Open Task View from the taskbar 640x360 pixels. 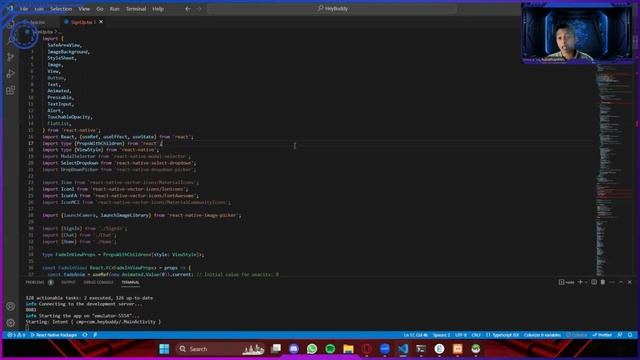point(276,349)
